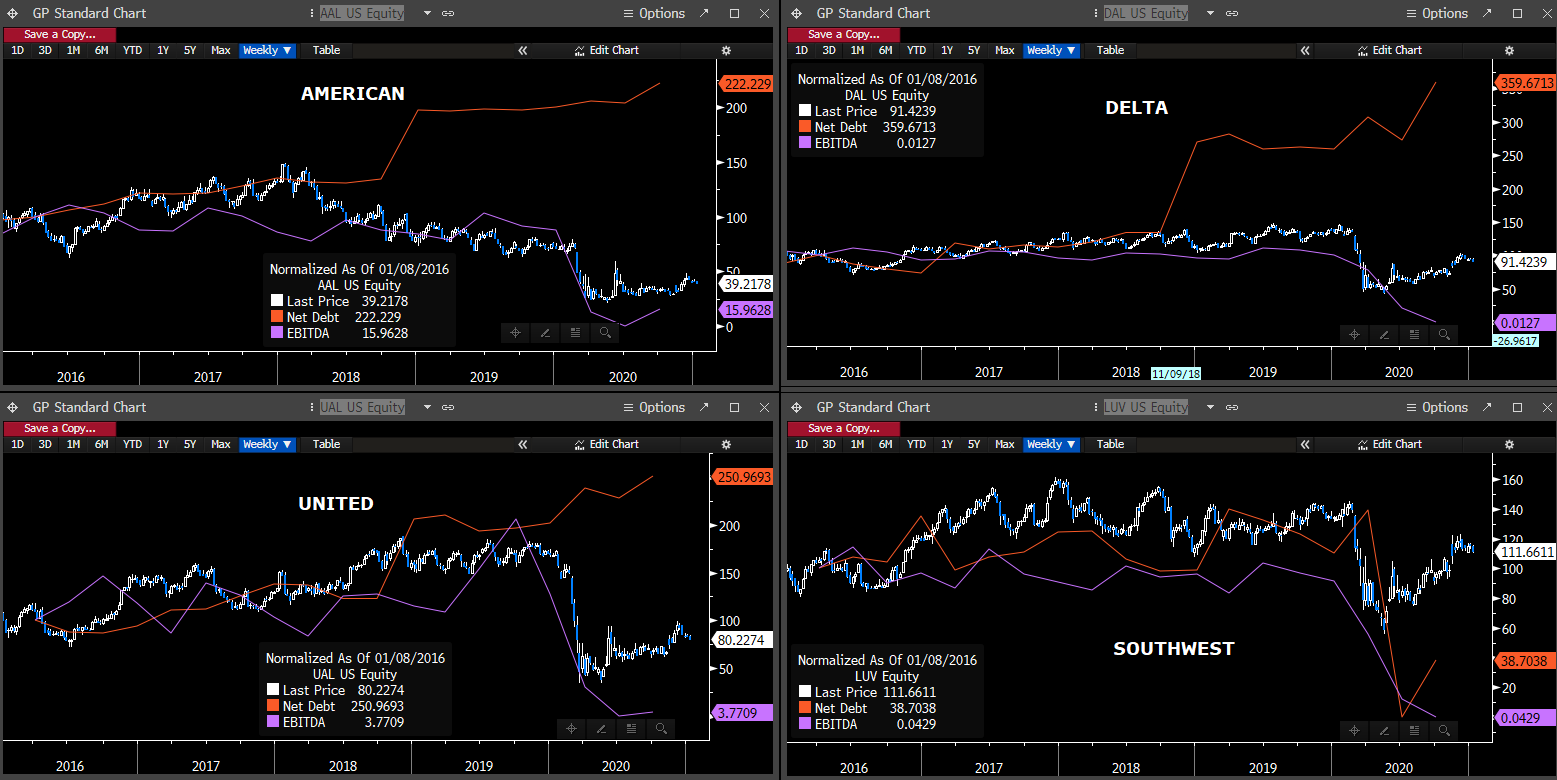The width and height of the screenshot is (1557, 780).
Task: Activate crosshair tool in Delta chart
Action: (1353, 335)
